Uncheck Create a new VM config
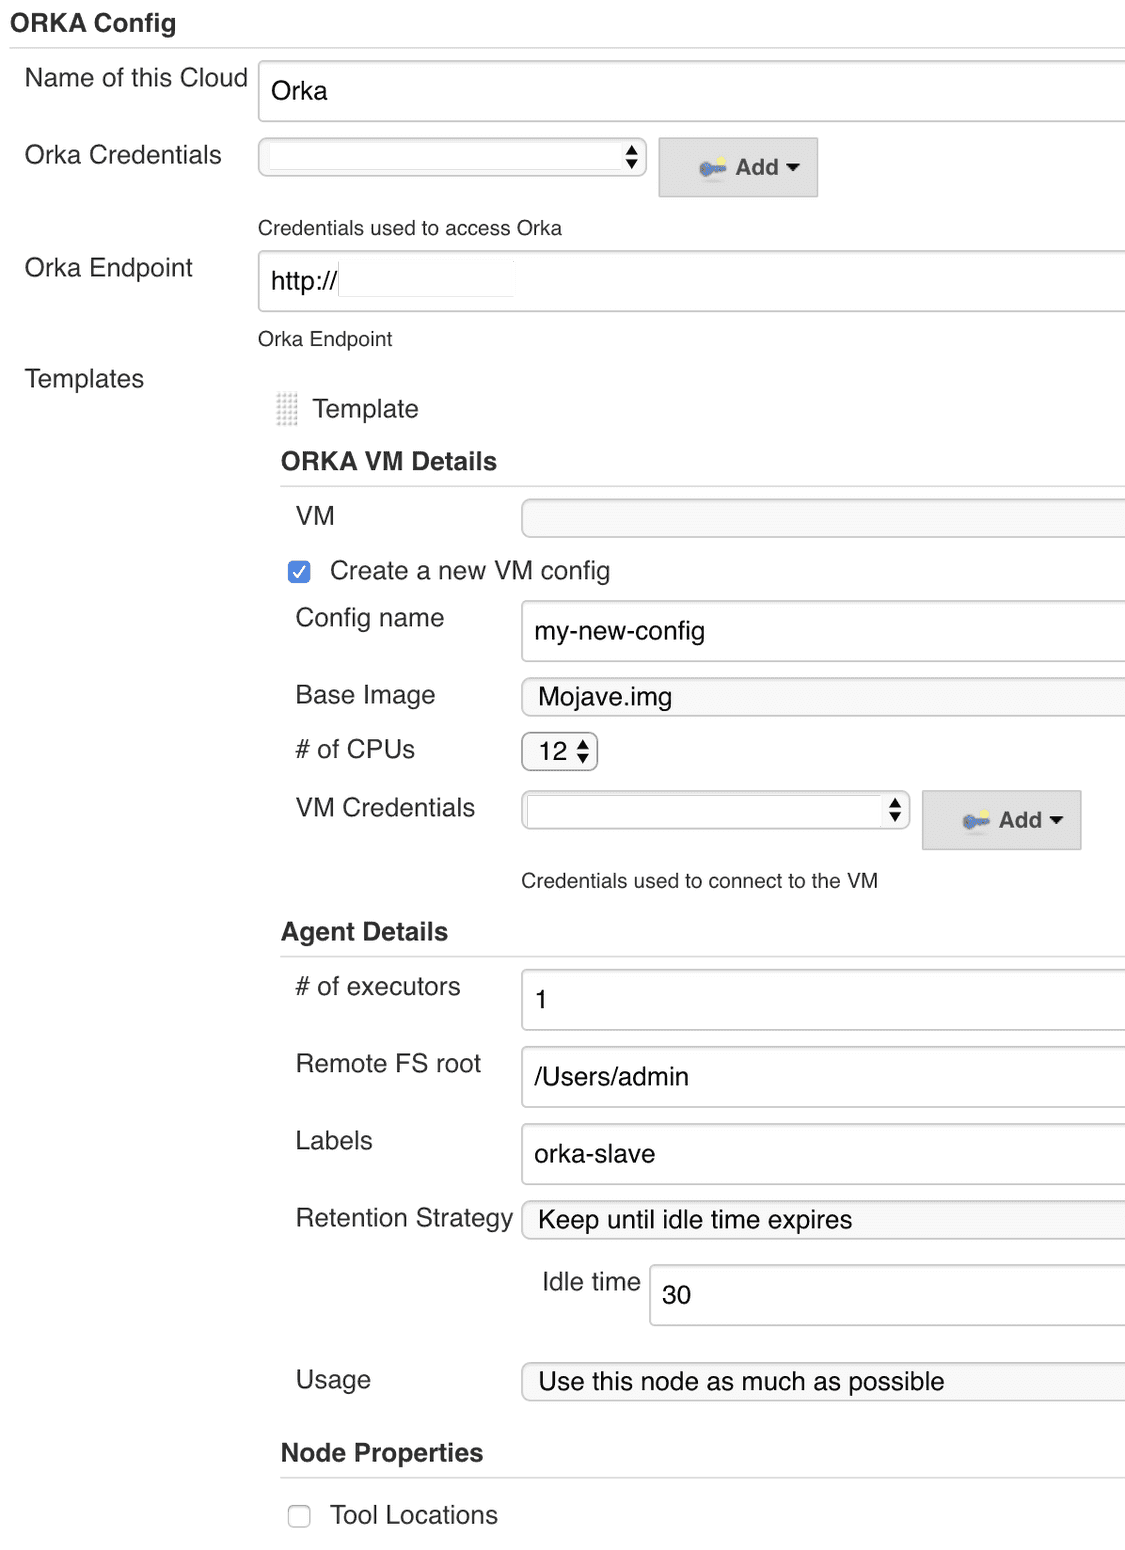 tap(299, 571)
